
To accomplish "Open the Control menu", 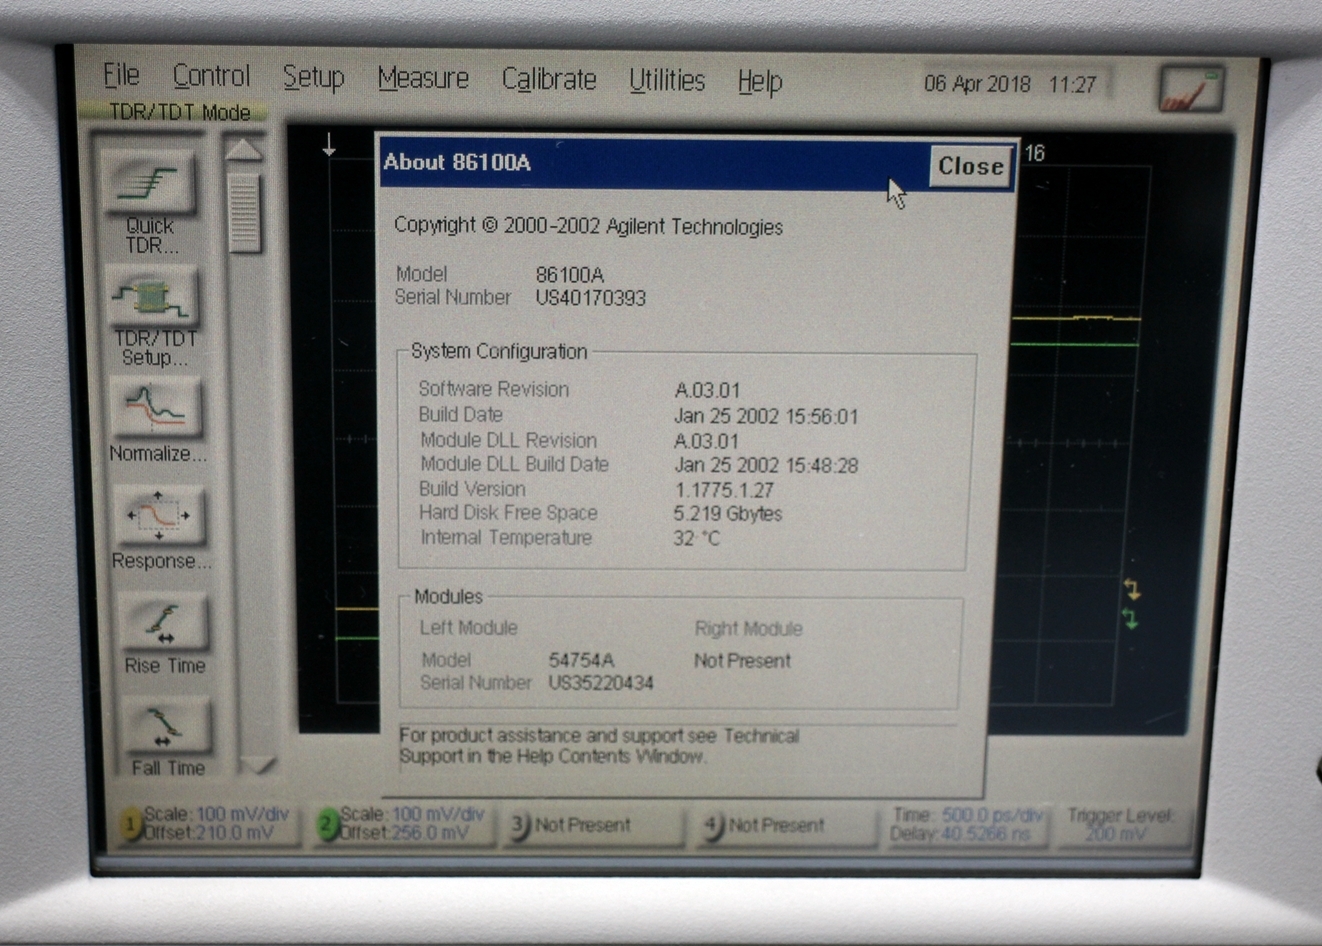I will pyautogui.click(x=211, y=76).
